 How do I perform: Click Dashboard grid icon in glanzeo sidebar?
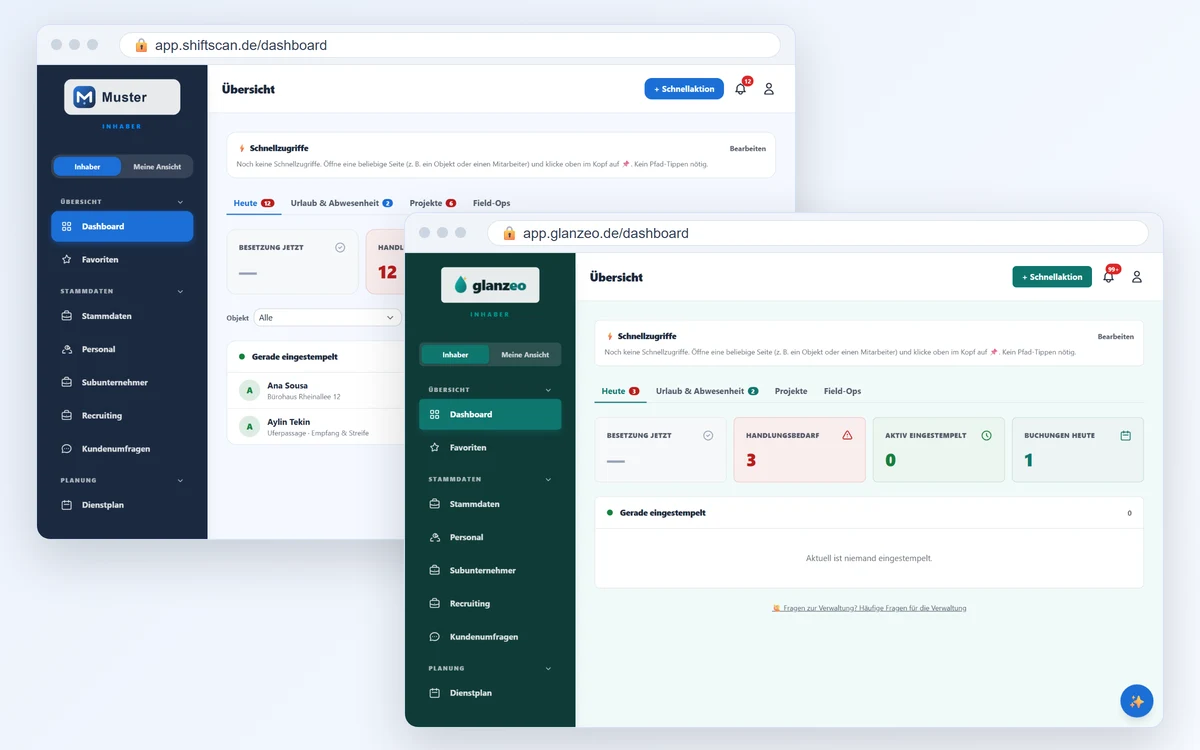[x=434, y=414]
